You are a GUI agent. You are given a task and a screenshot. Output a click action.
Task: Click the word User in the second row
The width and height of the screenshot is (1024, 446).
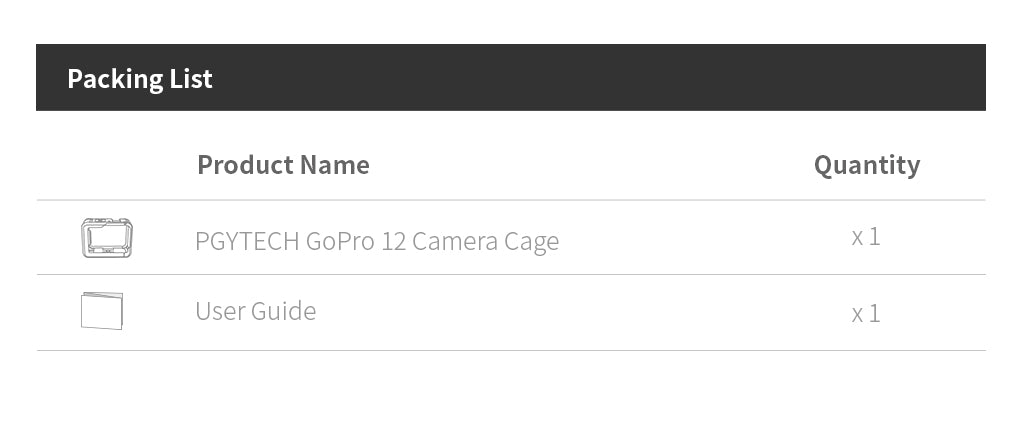(x=220, y=311)
